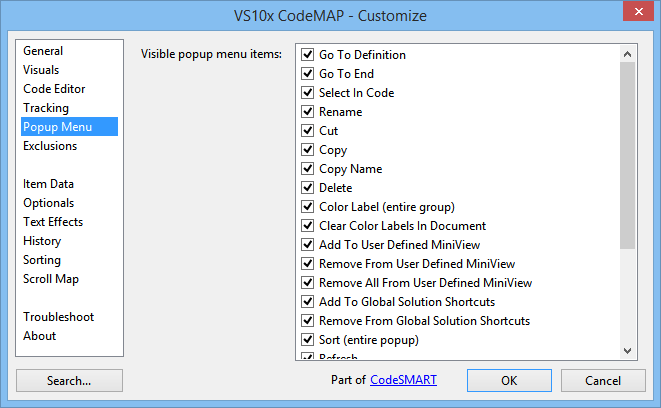The height and width of the screenshot is (408, 661).
Task: Click the scrollbar down arrow
Action: click(627, 351)
